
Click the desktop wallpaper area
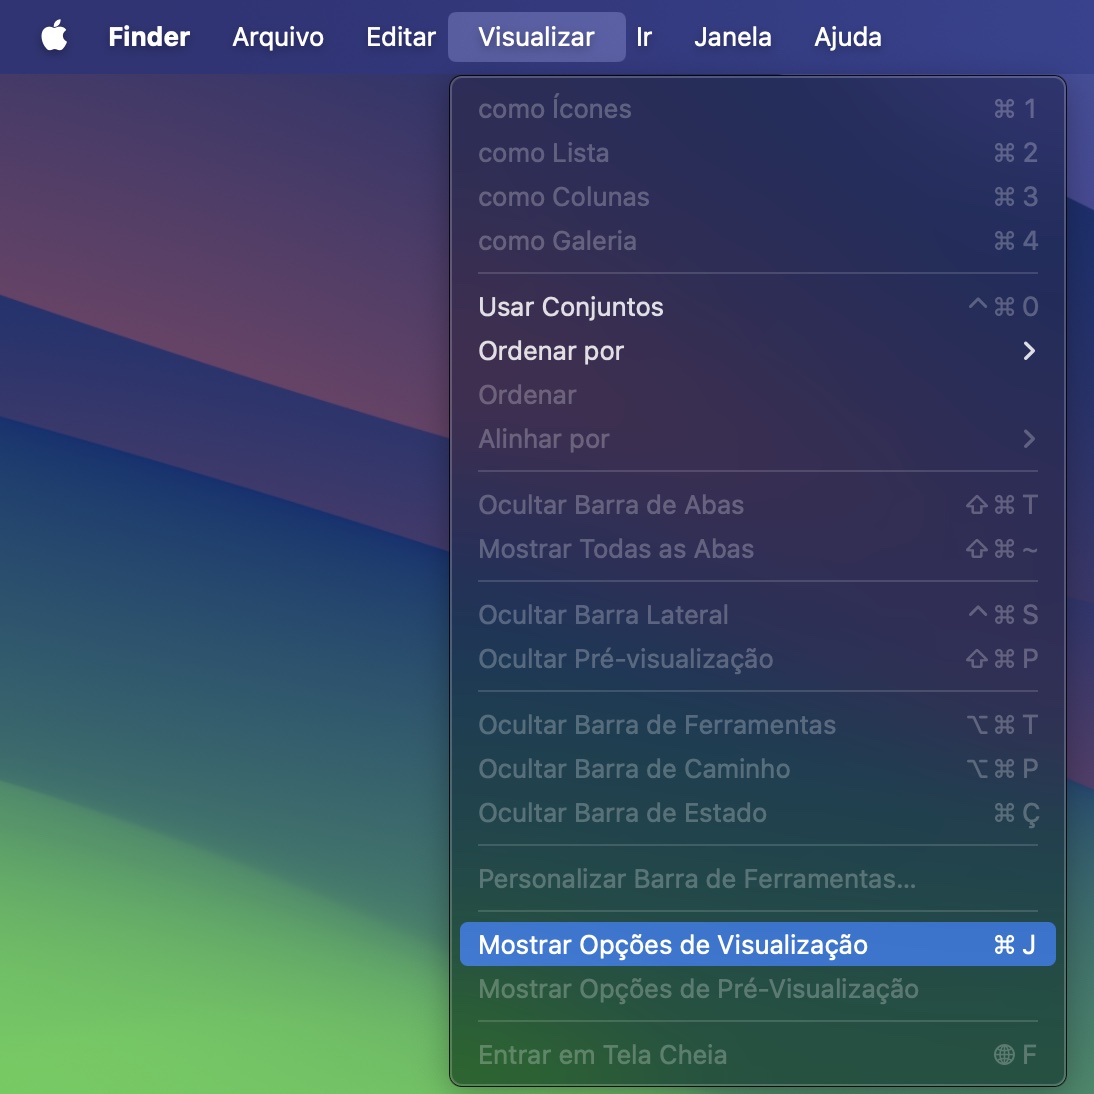(x=220, y=600)
